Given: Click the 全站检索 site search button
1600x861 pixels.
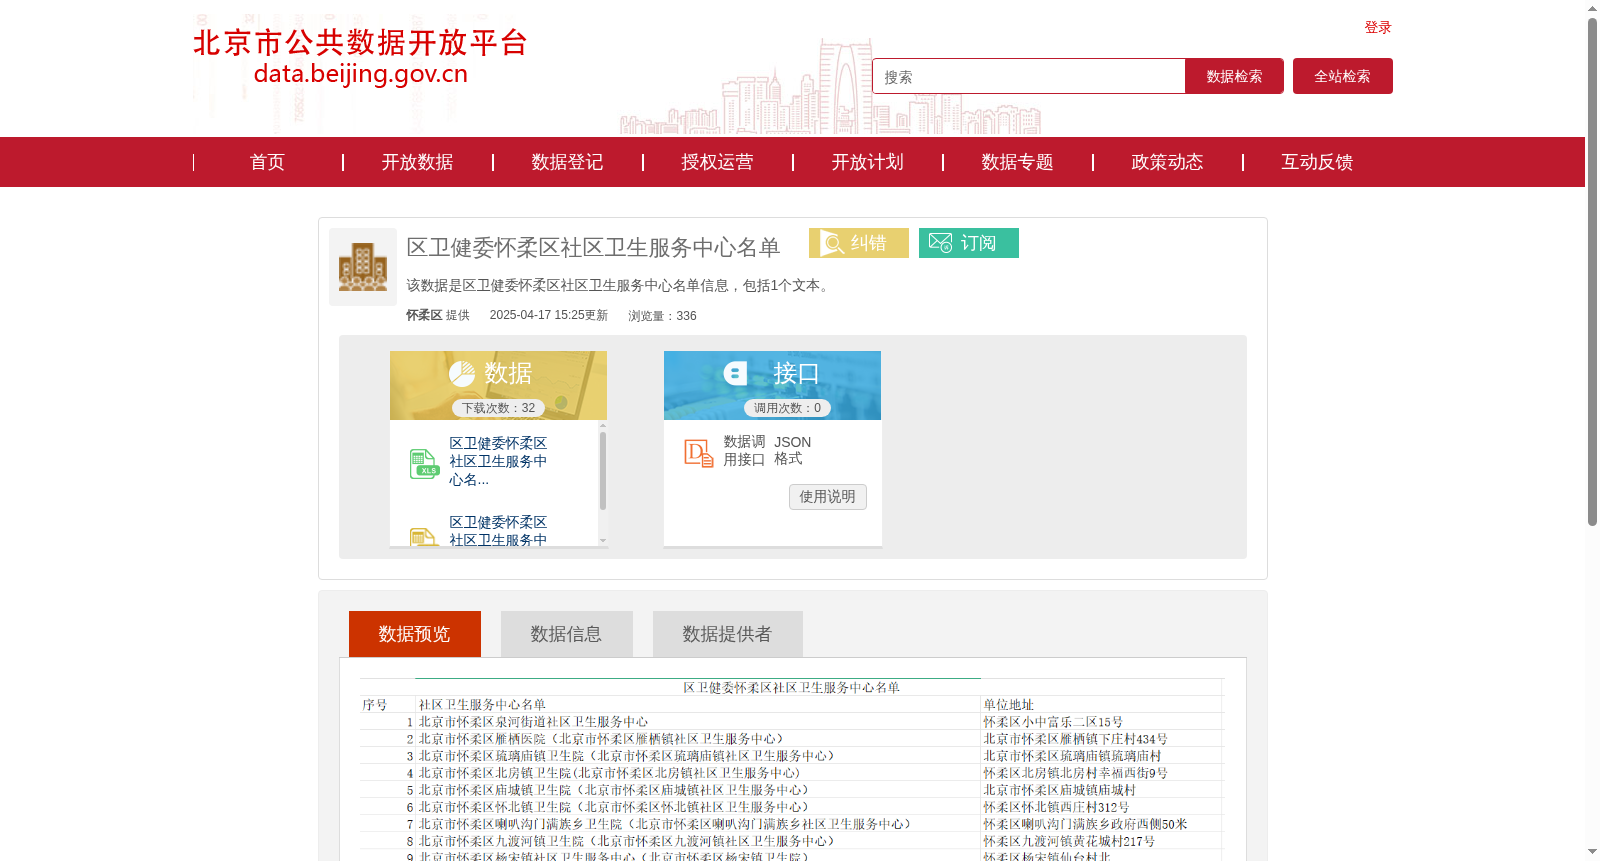Looking at the screenshot, I should [1343, 76].
